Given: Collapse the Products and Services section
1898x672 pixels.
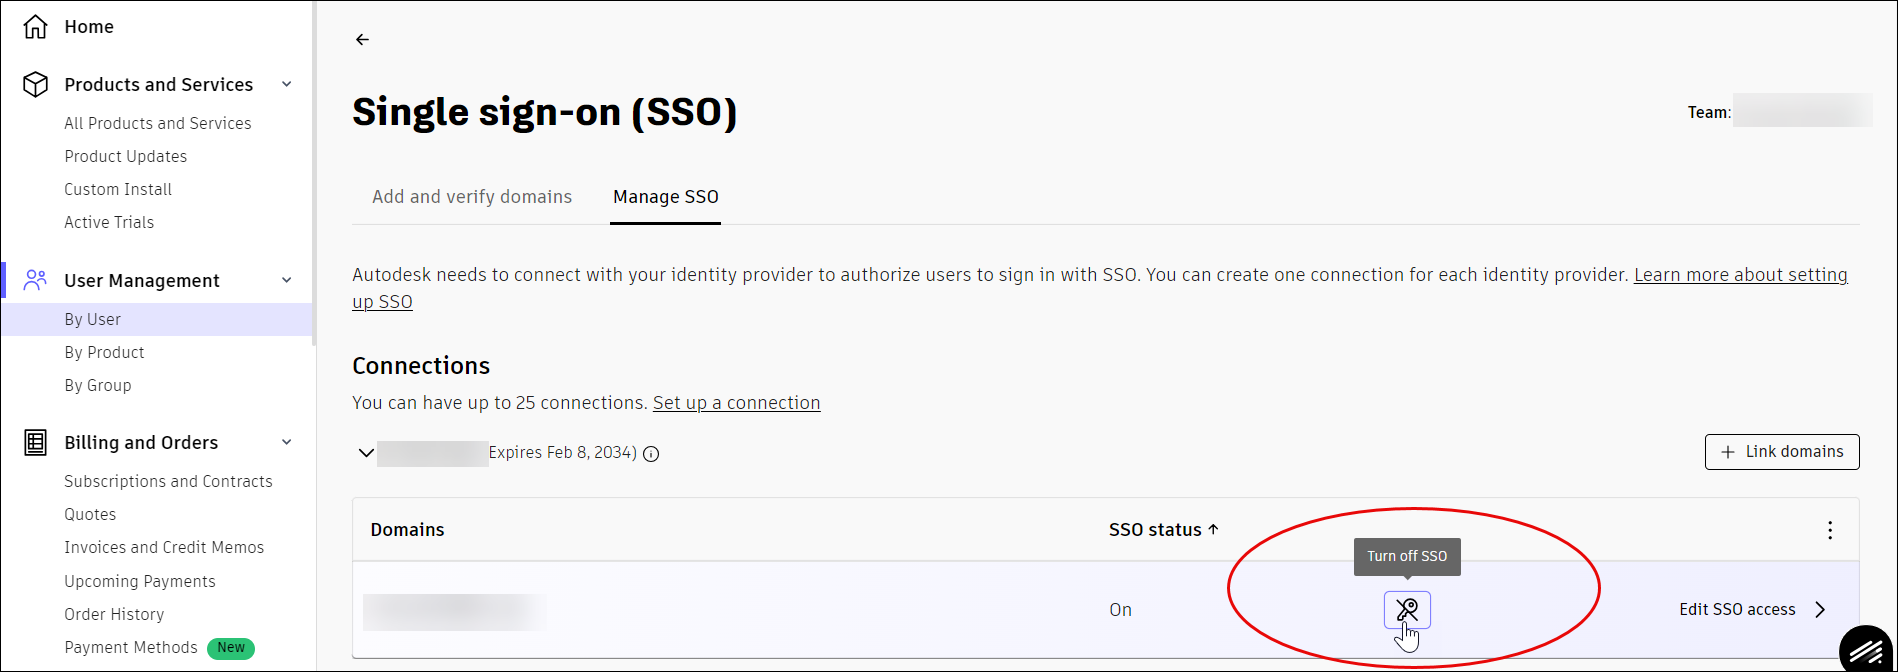Looking at the screenshot, I should click(287, 85).
